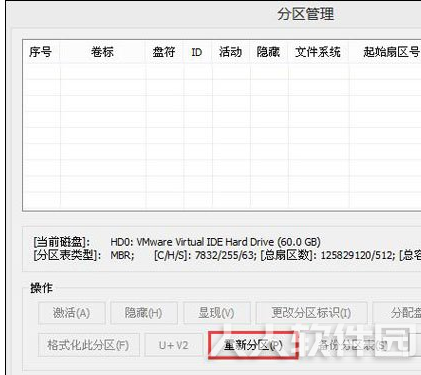The height and width of the screenshot is (375, 421).
Task: Click the 重新分区(P) button
Action: pyautogui.click(x=253, y=345)
